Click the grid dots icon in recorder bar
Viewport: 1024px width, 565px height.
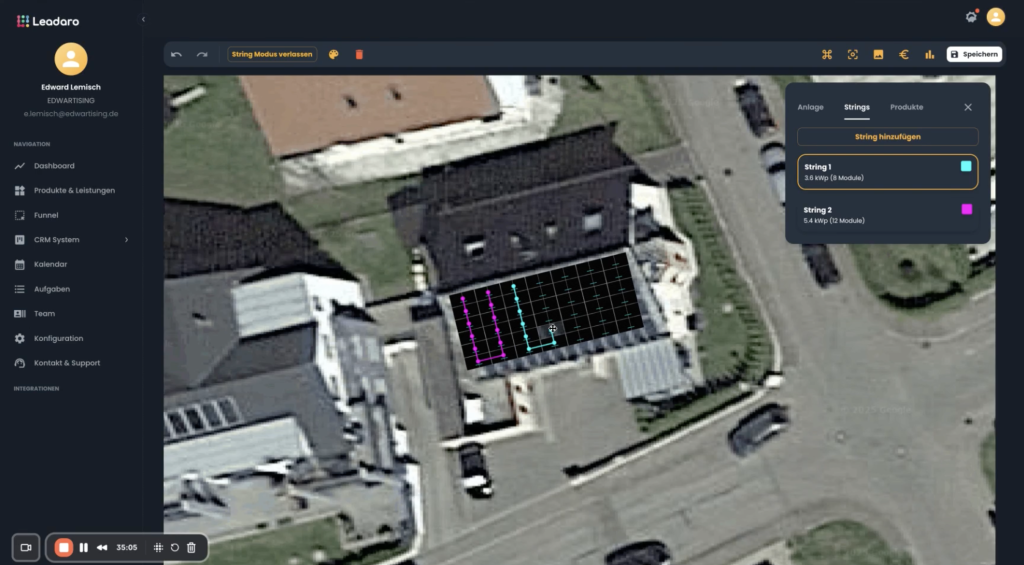click(x=158, y=547)
